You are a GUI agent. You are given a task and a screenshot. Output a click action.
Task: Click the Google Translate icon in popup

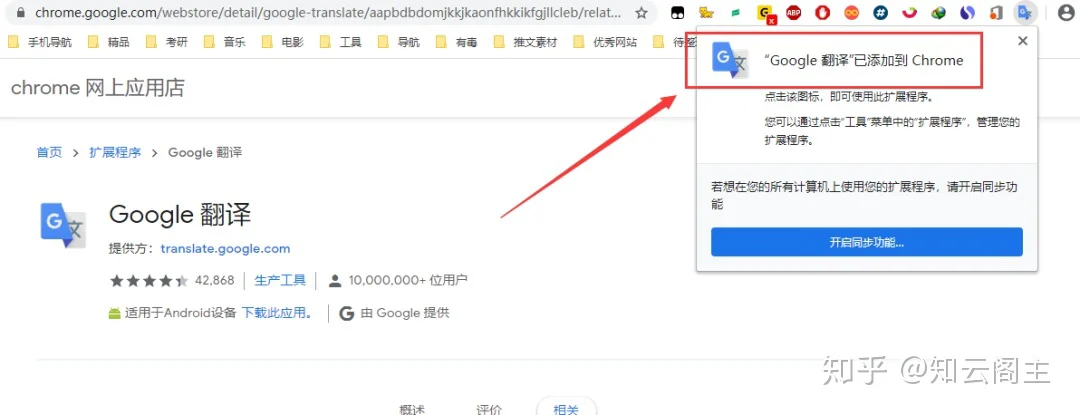[x=730, y=60]
